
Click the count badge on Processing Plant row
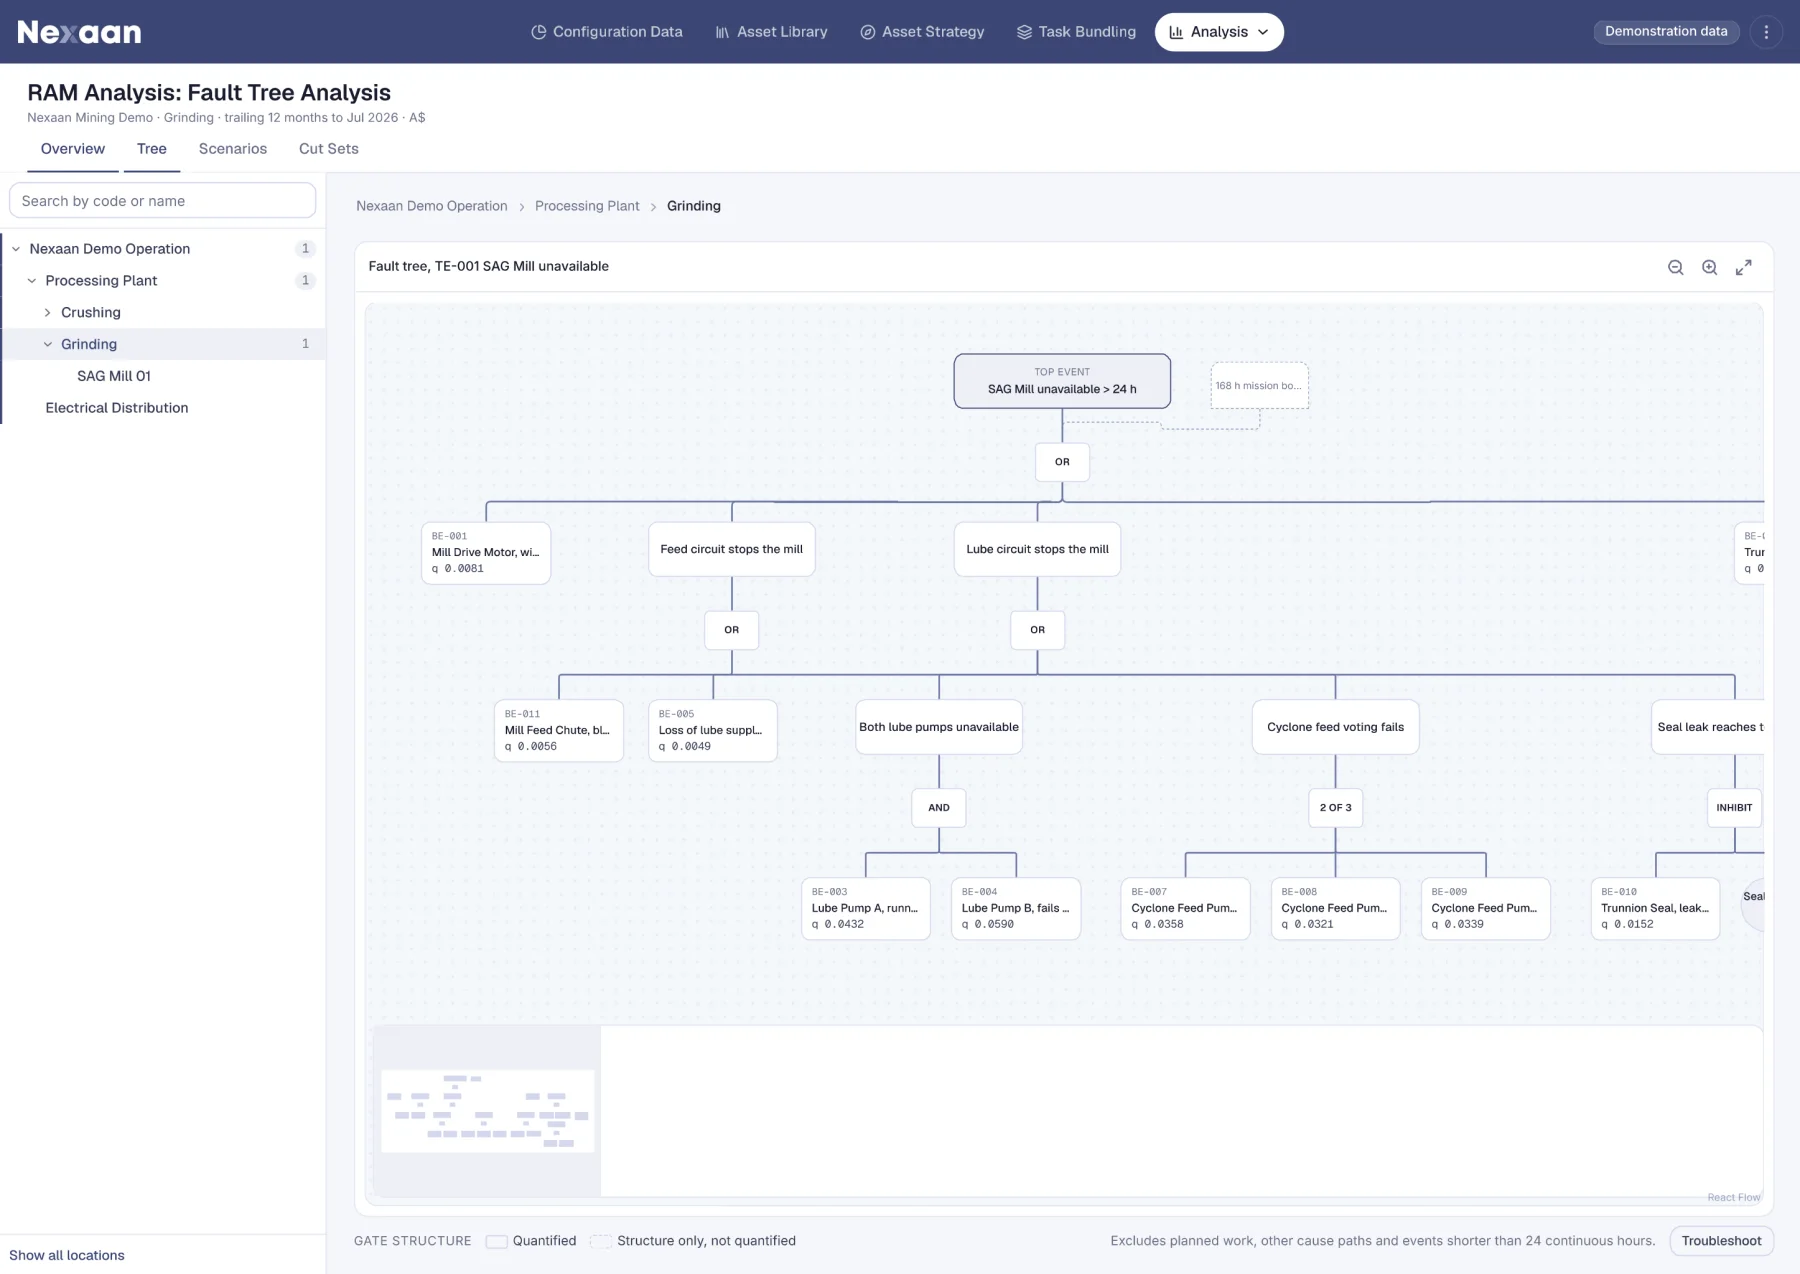tap(306, 281)
